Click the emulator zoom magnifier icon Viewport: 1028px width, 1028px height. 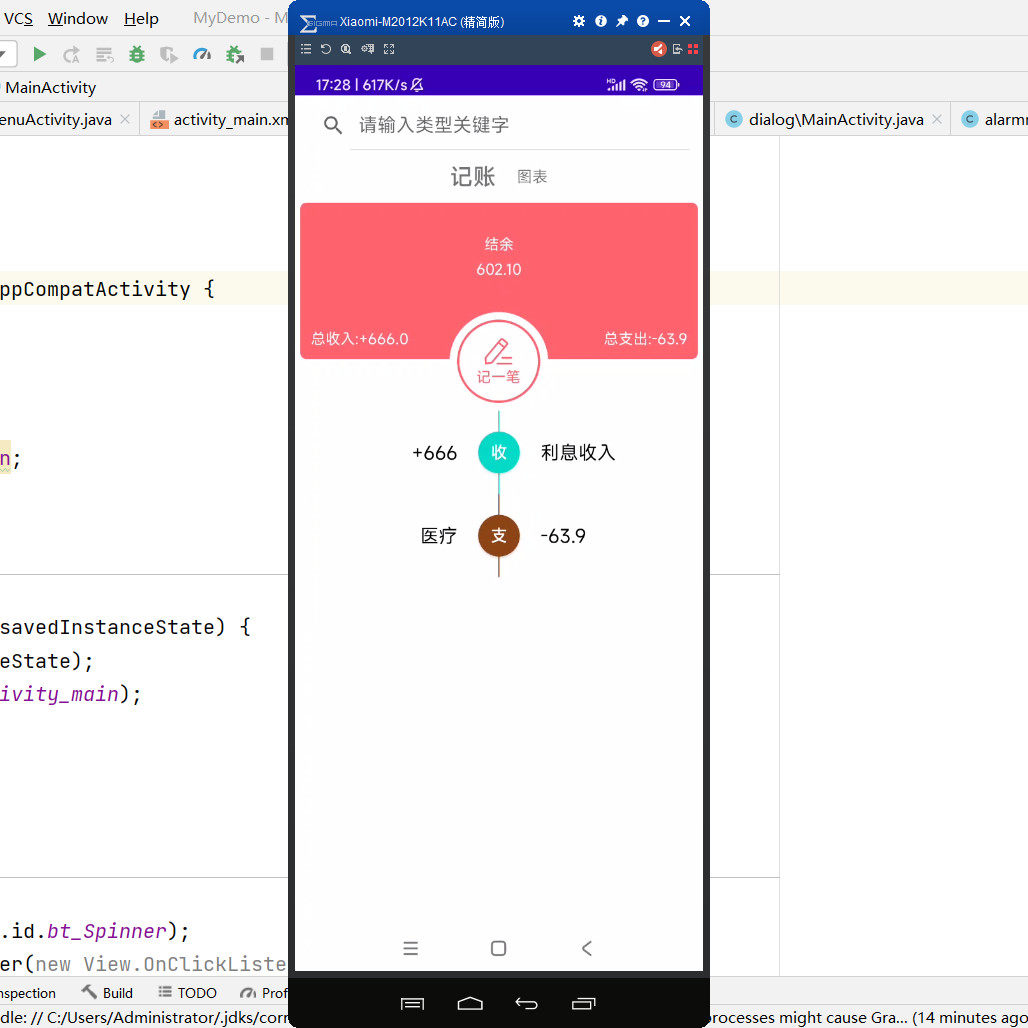tap(345, 47)
